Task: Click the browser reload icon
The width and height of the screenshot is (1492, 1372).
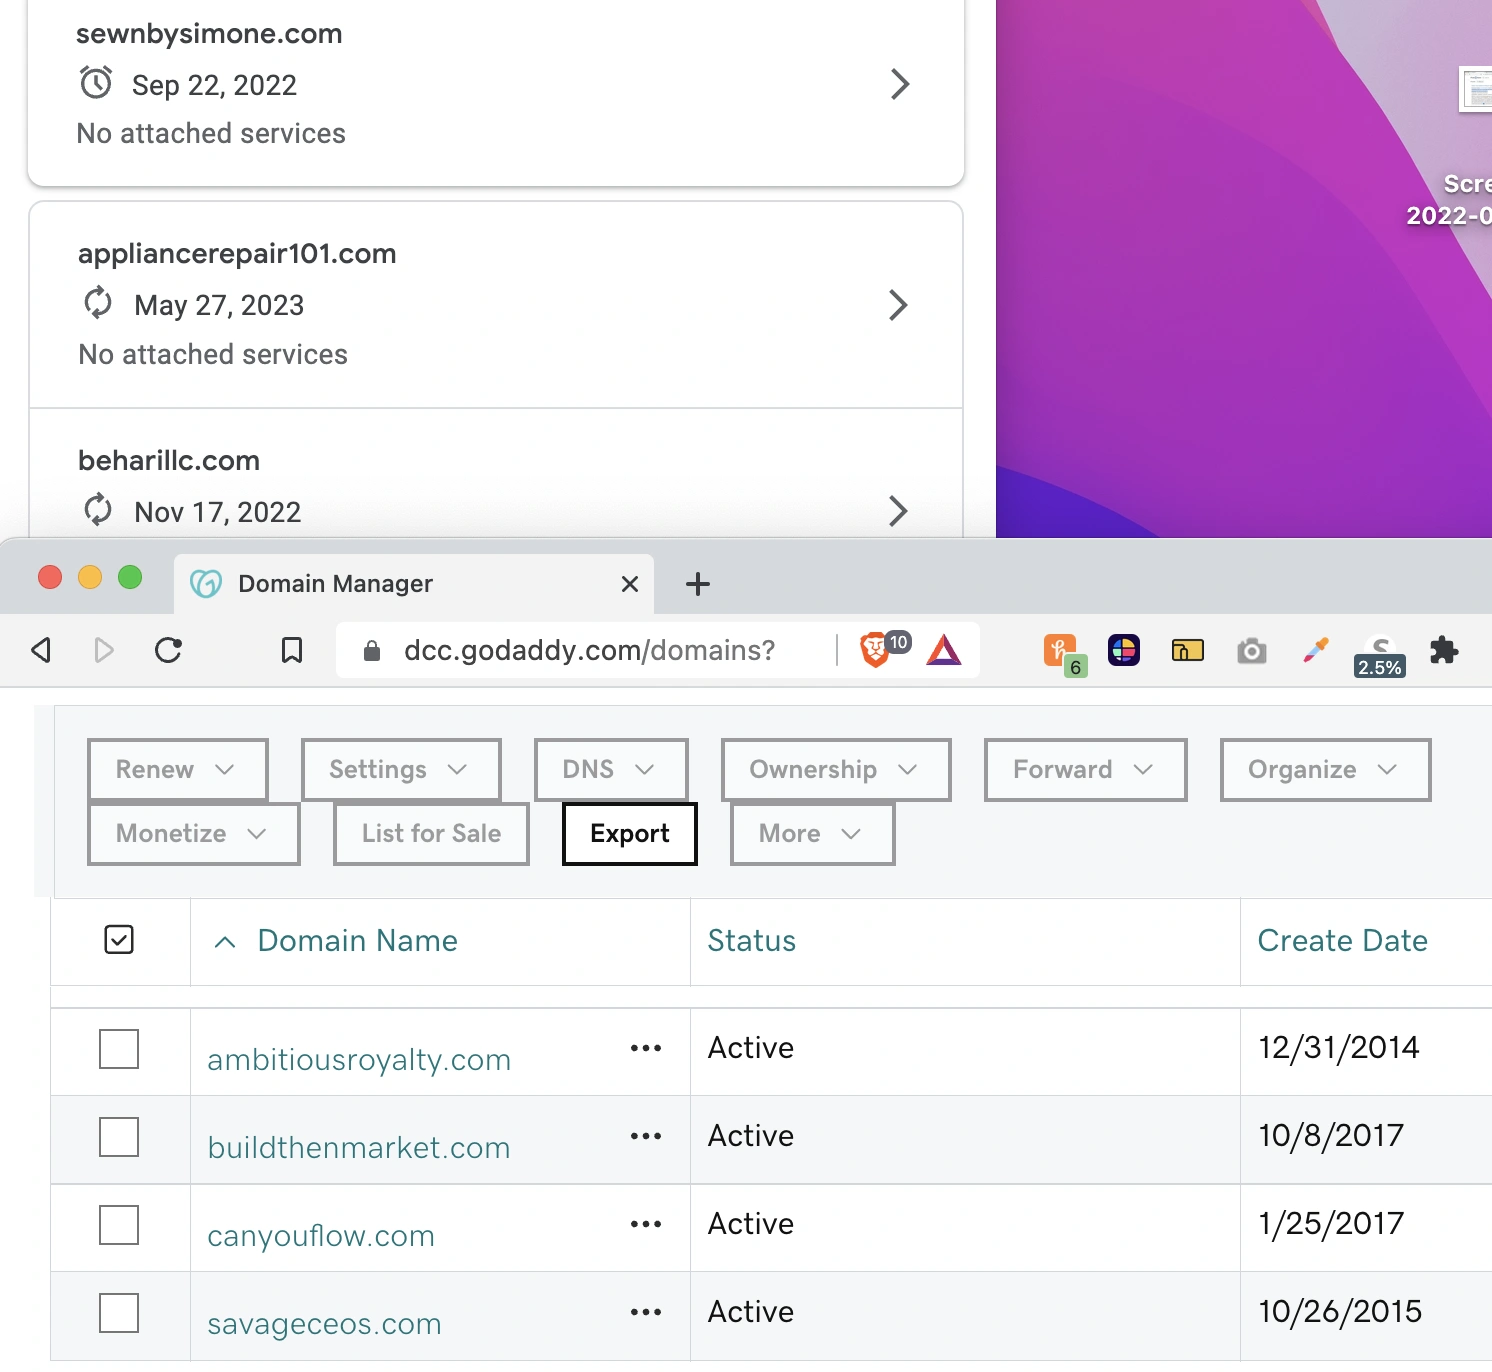Action: (168, 651)
